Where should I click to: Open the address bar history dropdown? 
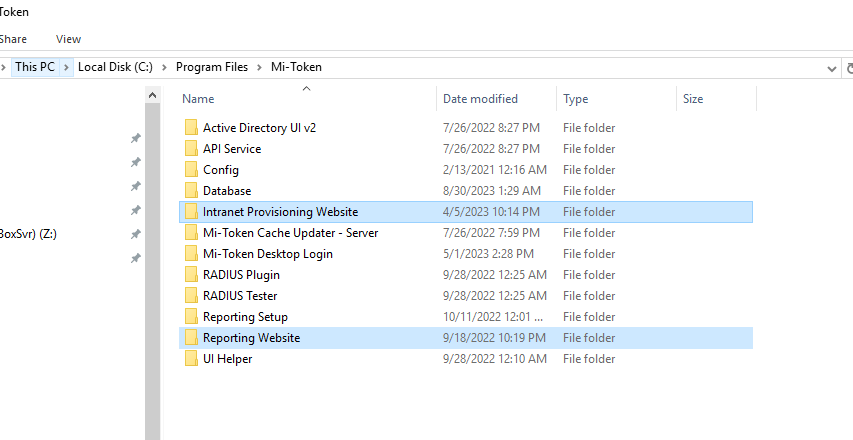click(x=831, y=69)
